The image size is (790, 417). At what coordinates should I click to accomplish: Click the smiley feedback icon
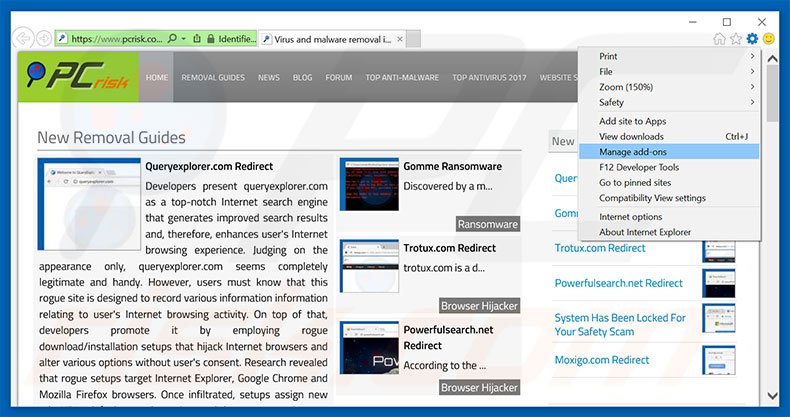click(x=768, y=39)
